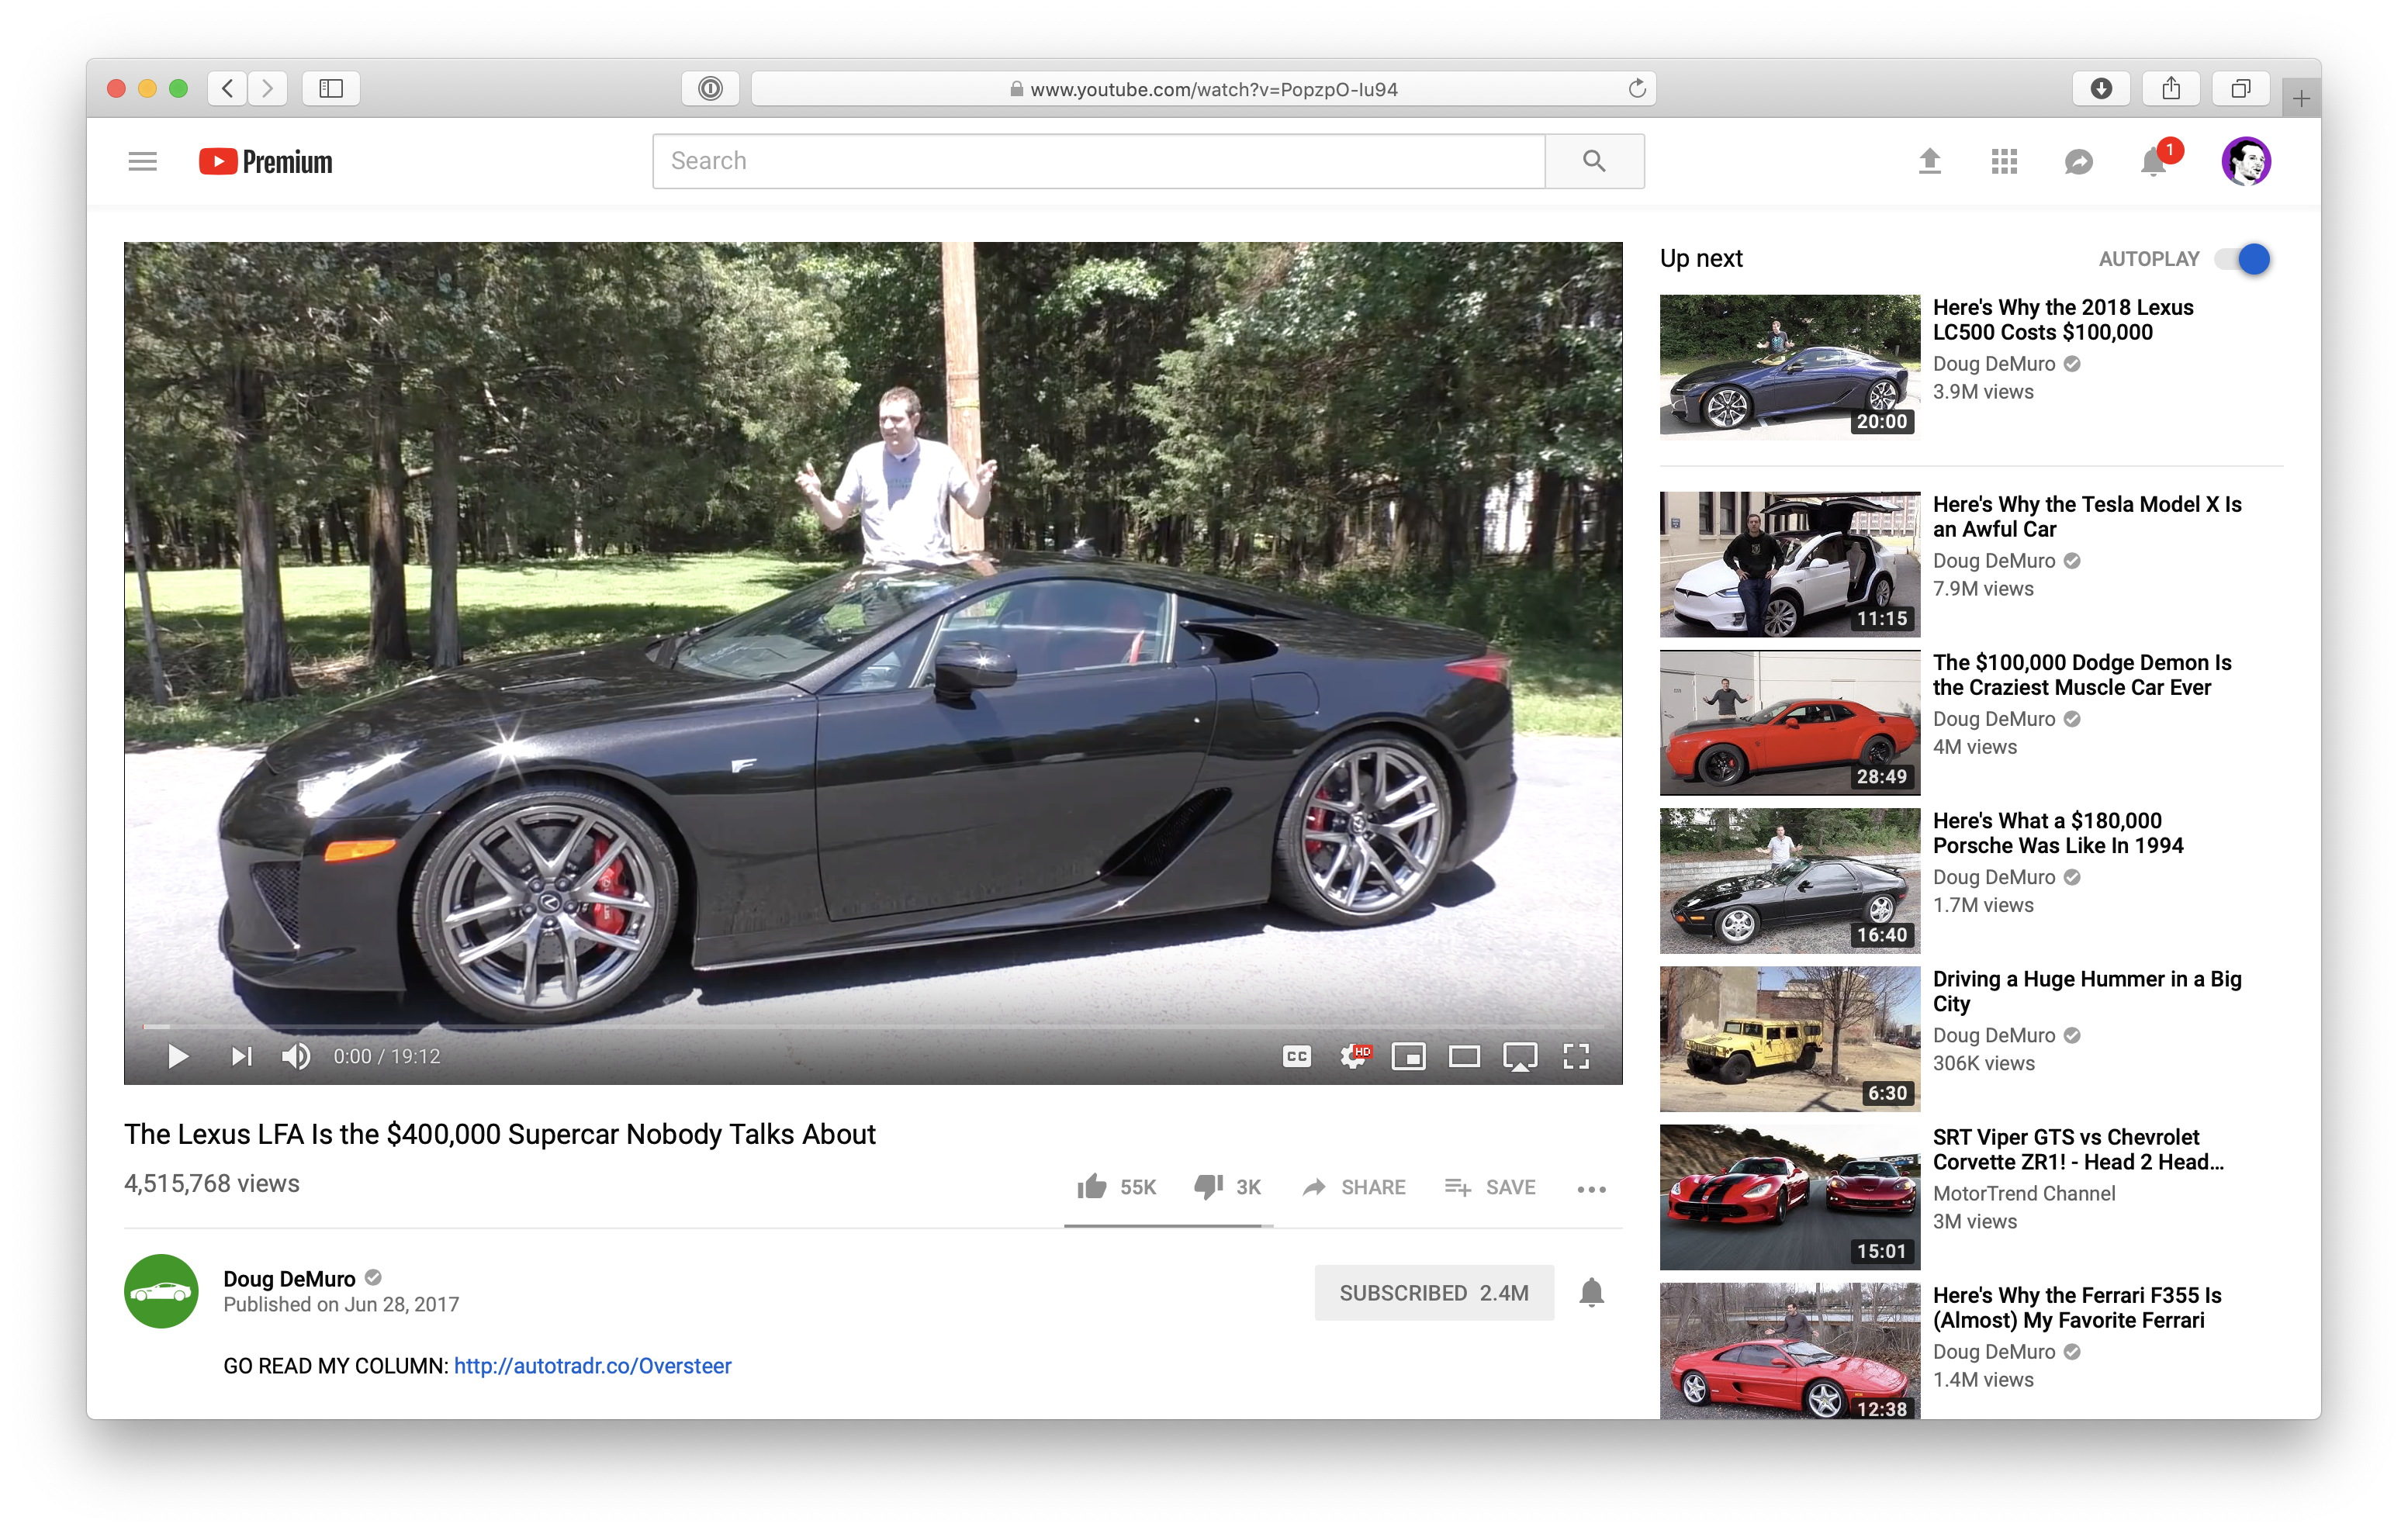Toggle channel notification bell near subscribe
This screenshot has width=2408, height=1534.
point(1592,1293)
